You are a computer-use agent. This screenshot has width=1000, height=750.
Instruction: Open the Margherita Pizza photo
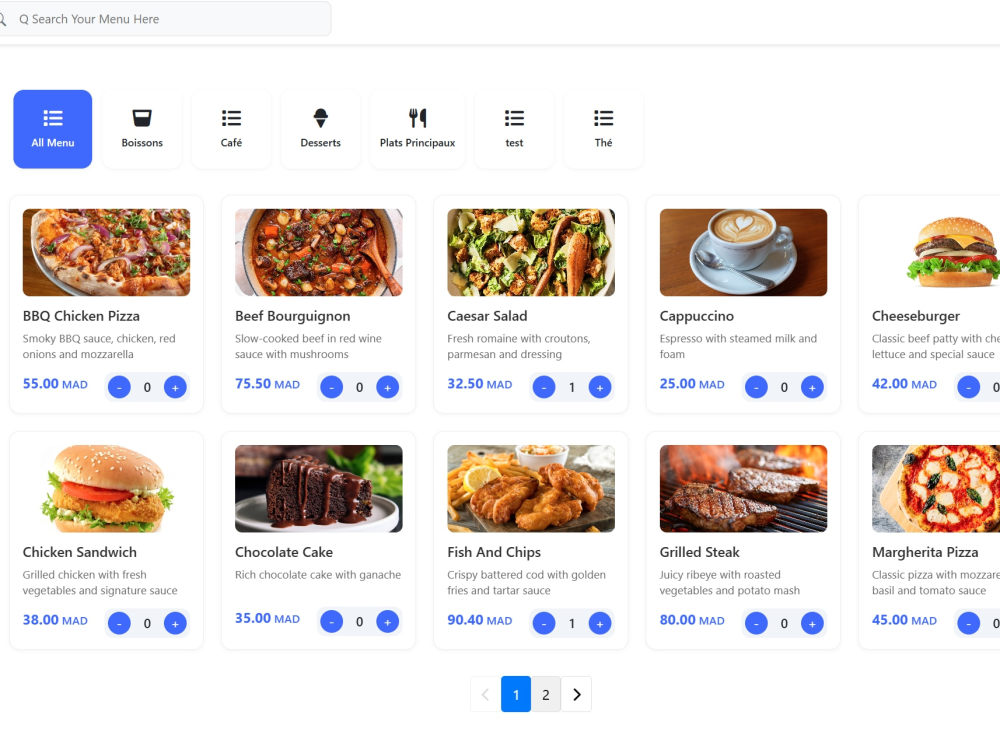pyautogui.click(x=936, y=489)
